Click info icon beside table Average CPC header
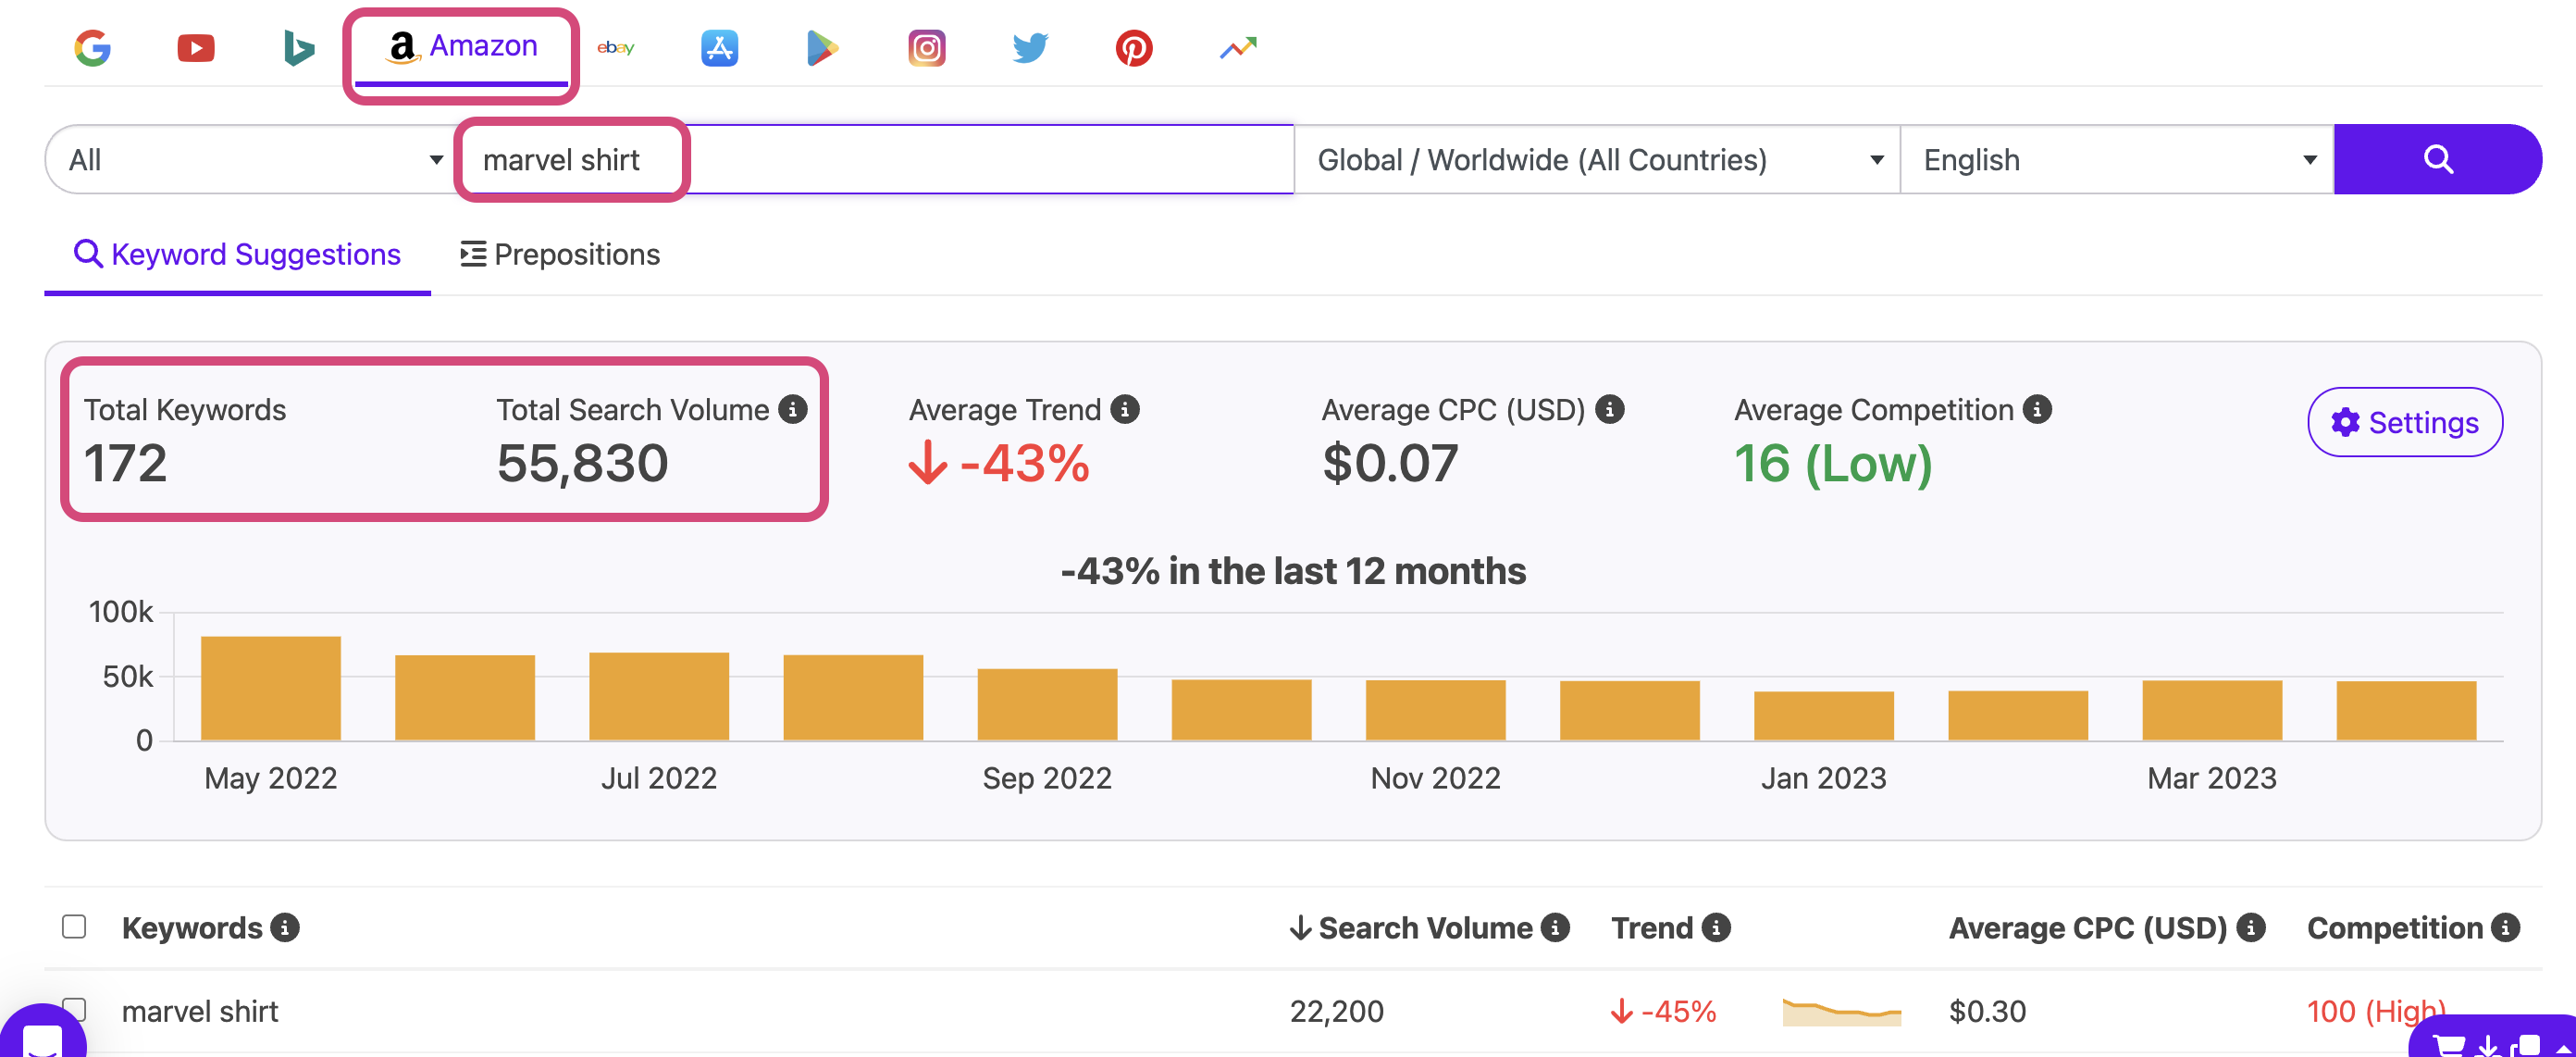This screenshot has height=1057, width=2576. (2250, 927)
